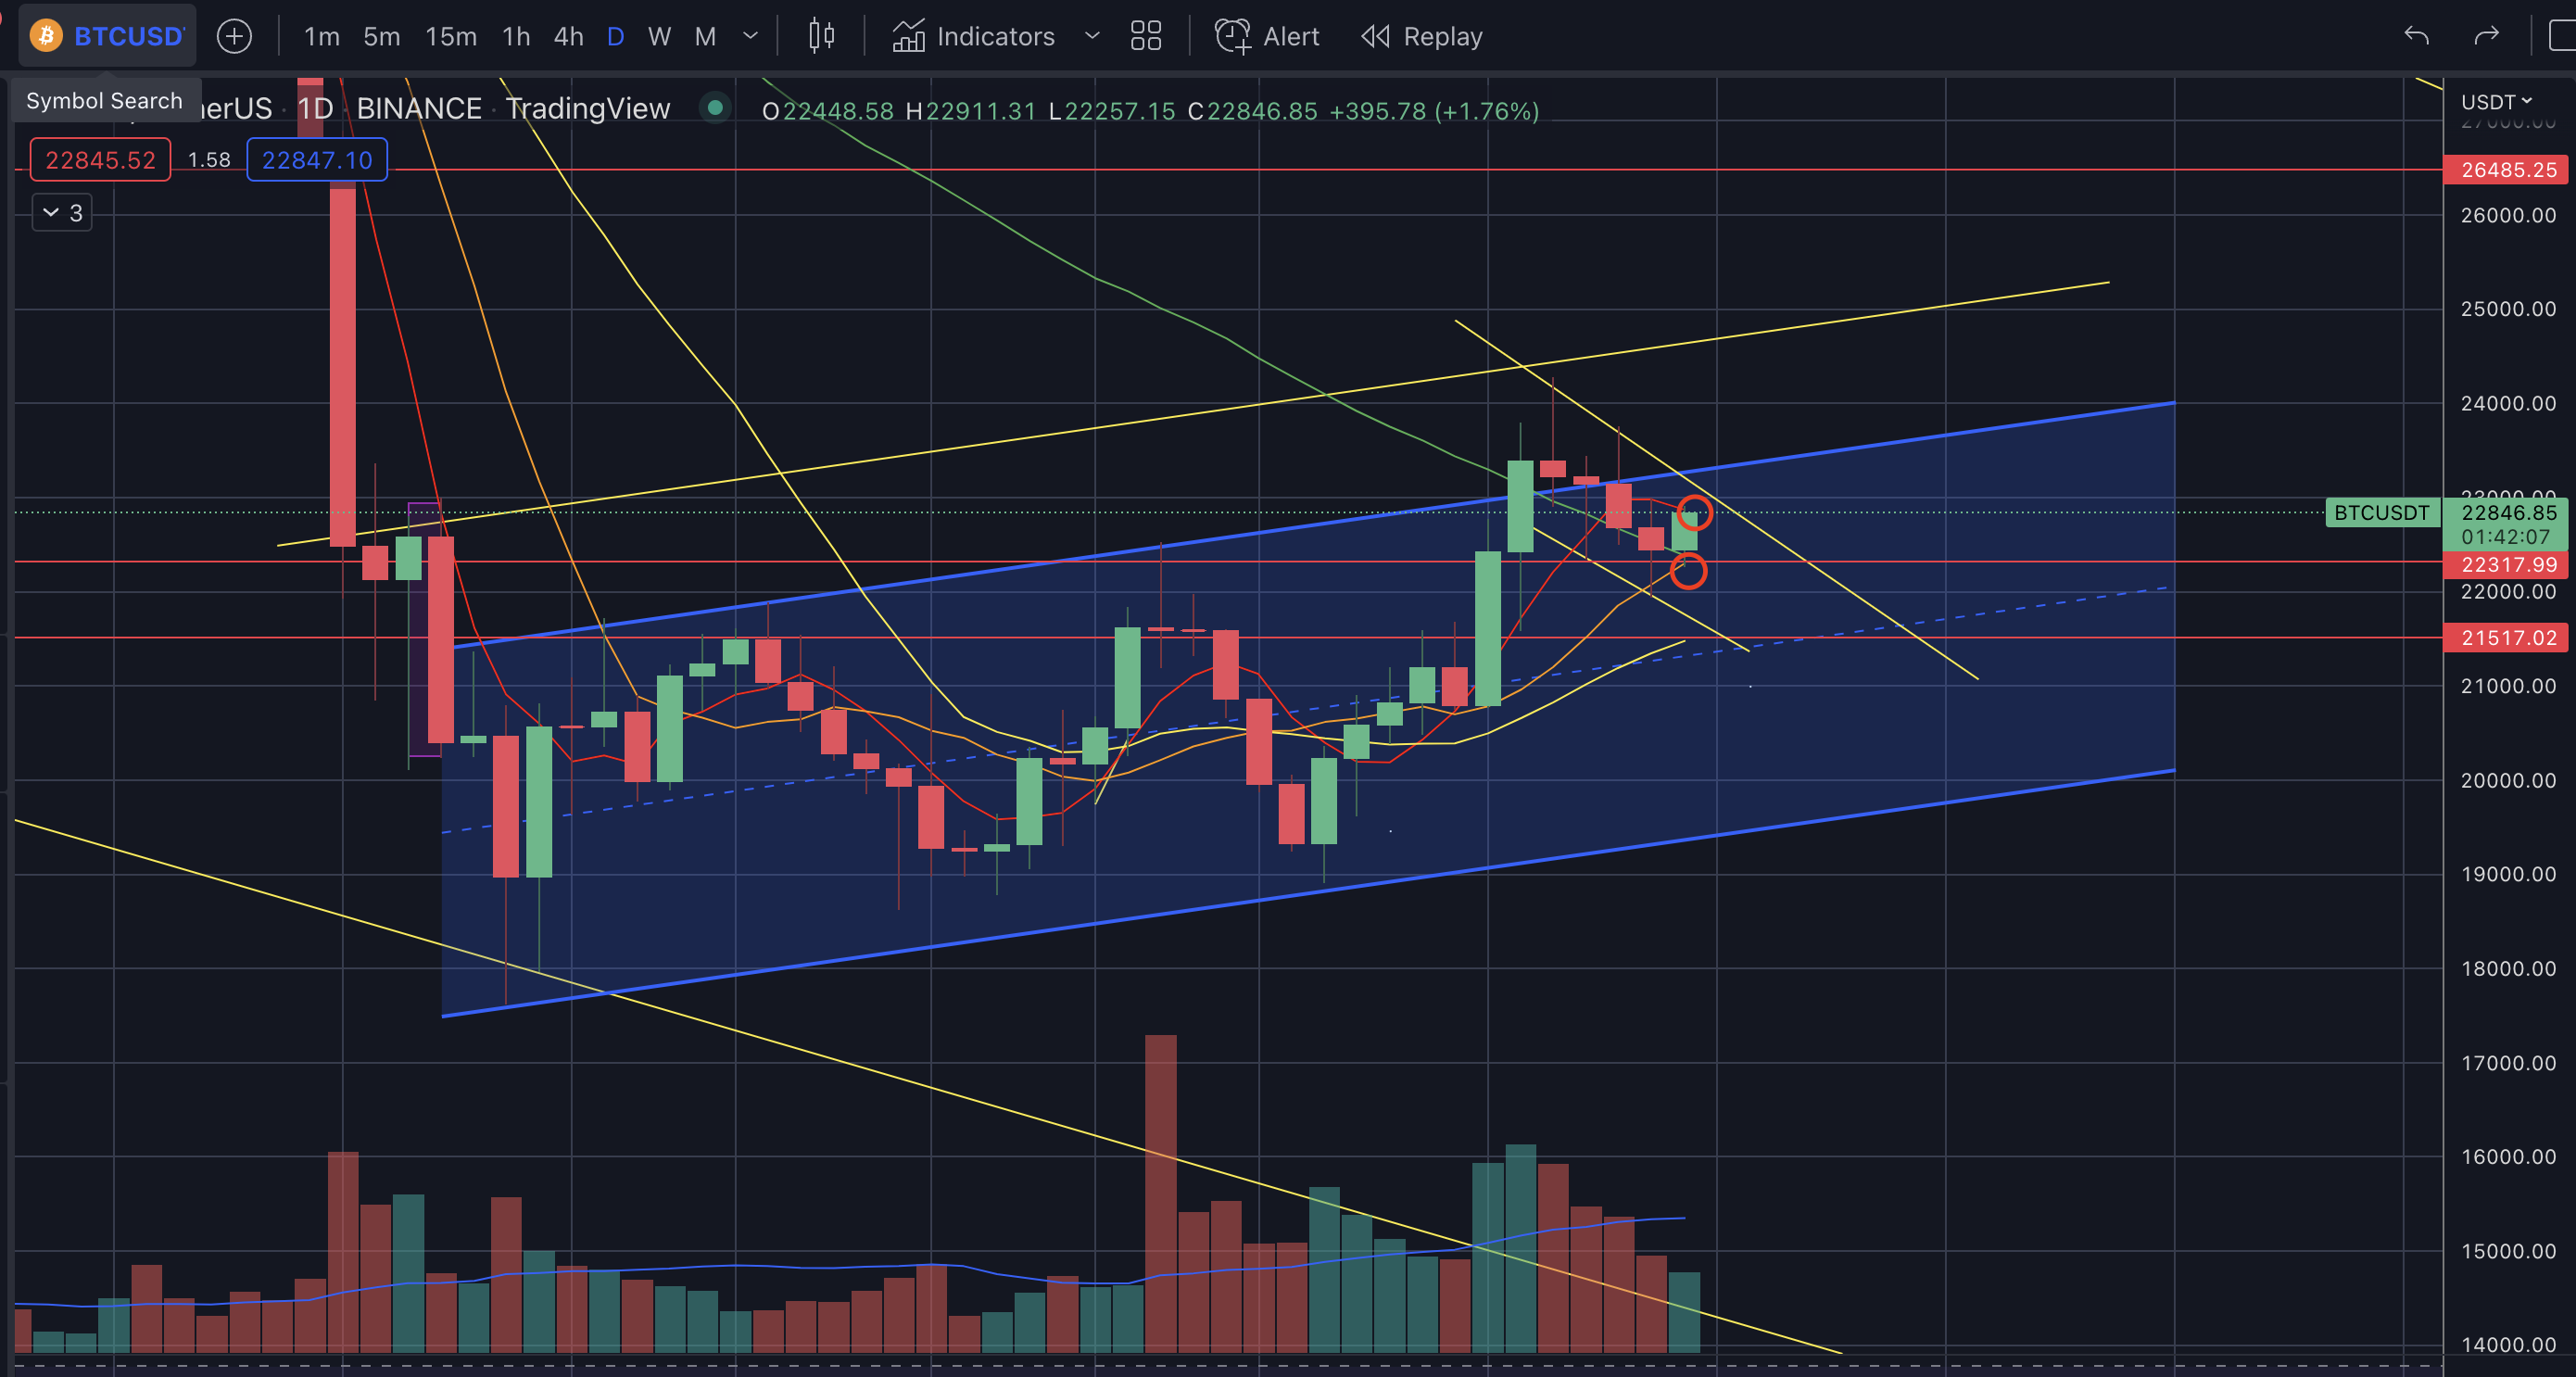Open the indicator templates grid icon
The height and width of the screenshot is (1377, 2576).
click(x=1145, y=37)
